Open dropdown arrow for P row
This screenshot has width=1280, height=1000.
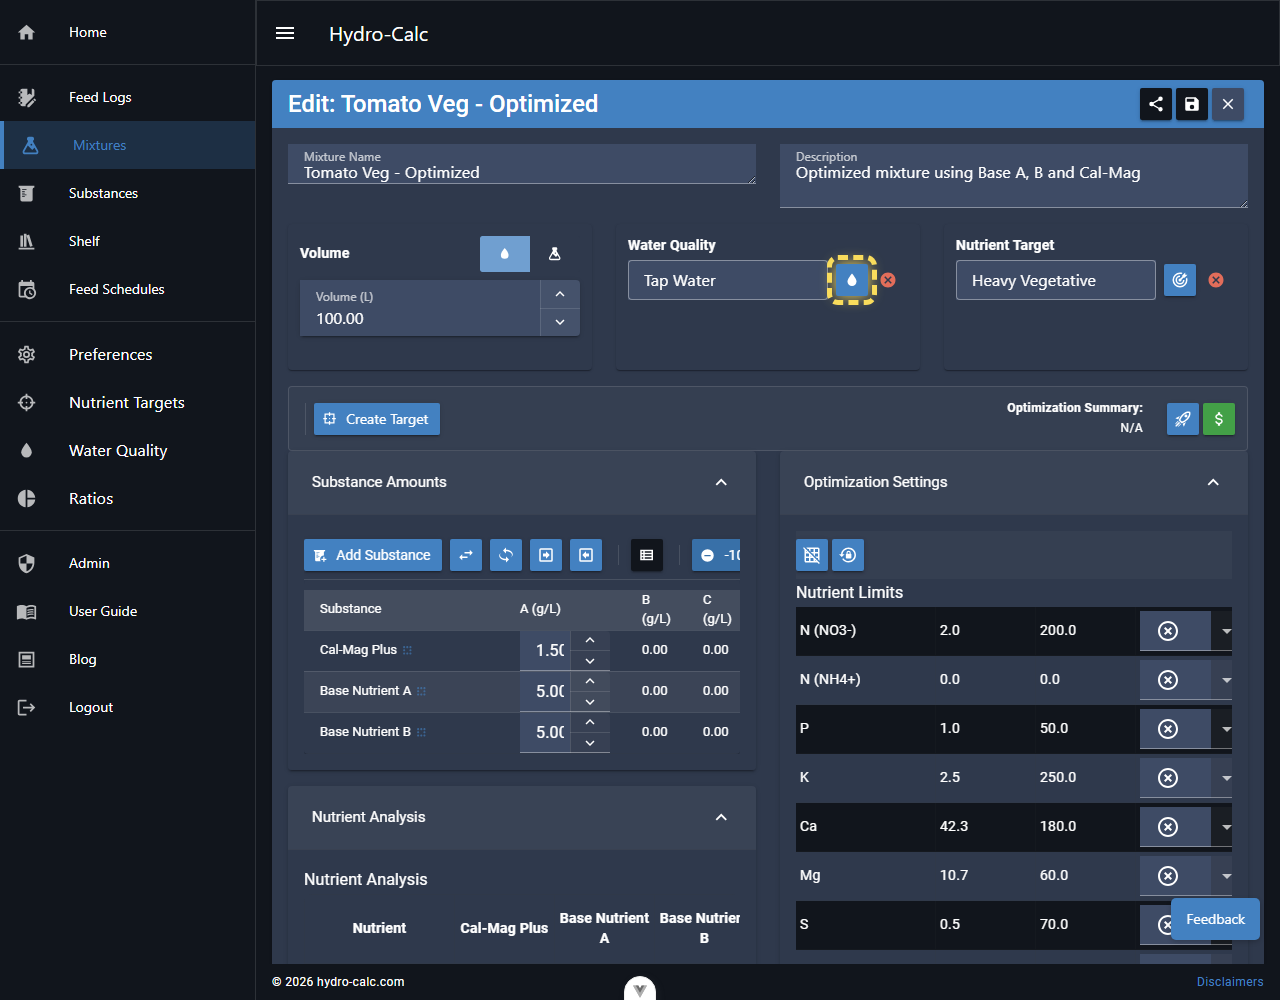tap(1226, 729)
